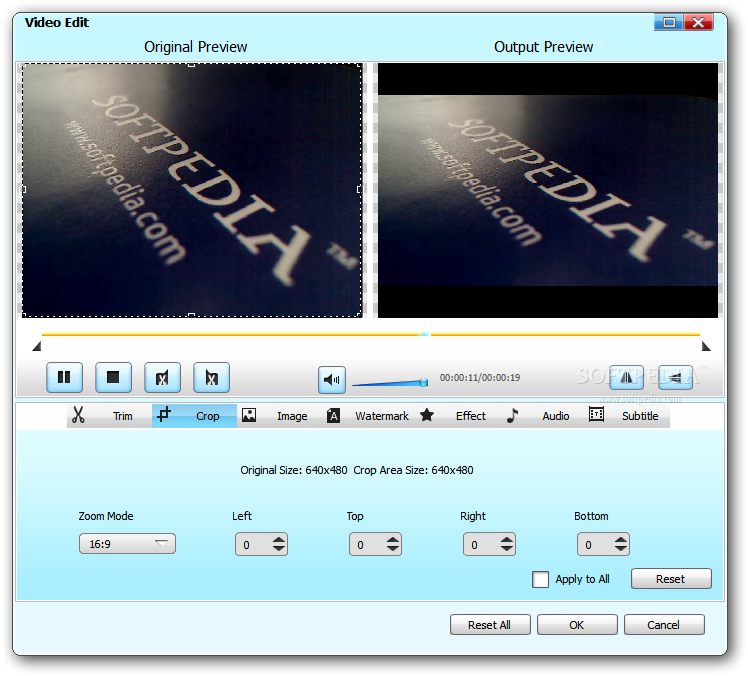The height and width of the screenshot is (676, 748).
Task: Click the top-middle crop handle
Action: tap(191, 64)
